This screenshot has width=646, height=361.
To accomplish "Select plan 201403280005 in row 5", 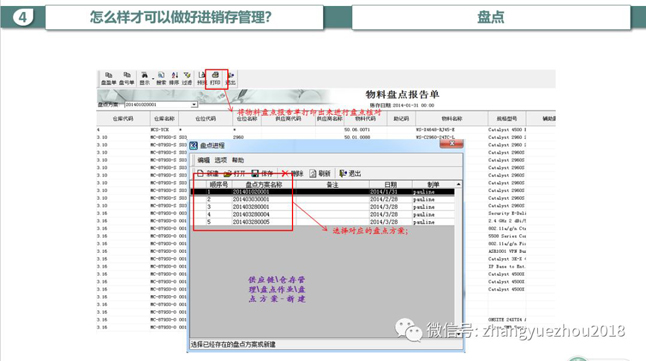I will pyautogui.click(x=251, y=222).
